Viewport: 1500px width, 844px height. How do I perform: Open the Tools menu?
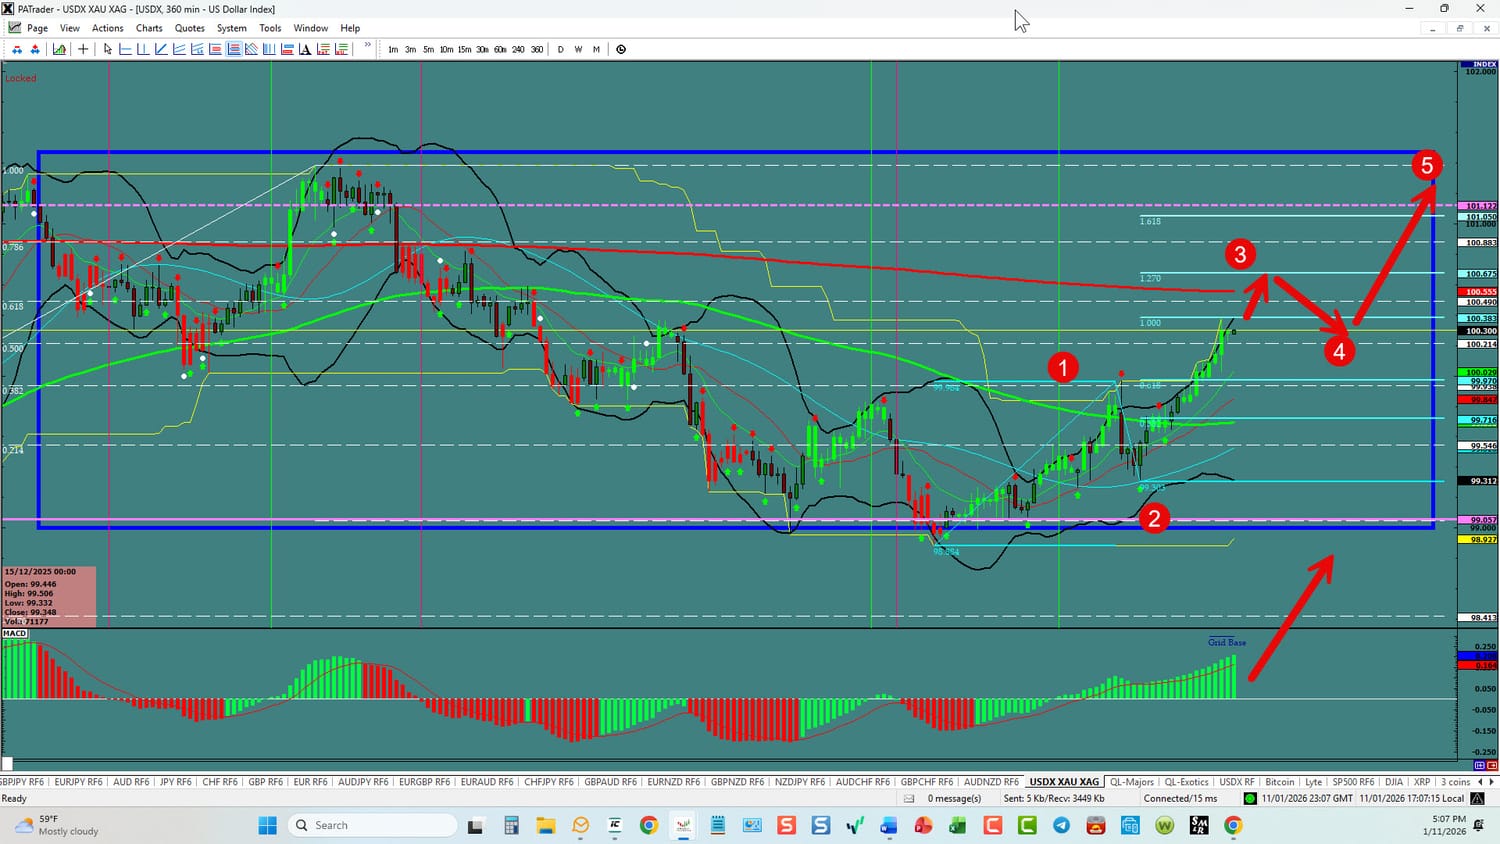[270, 28]
